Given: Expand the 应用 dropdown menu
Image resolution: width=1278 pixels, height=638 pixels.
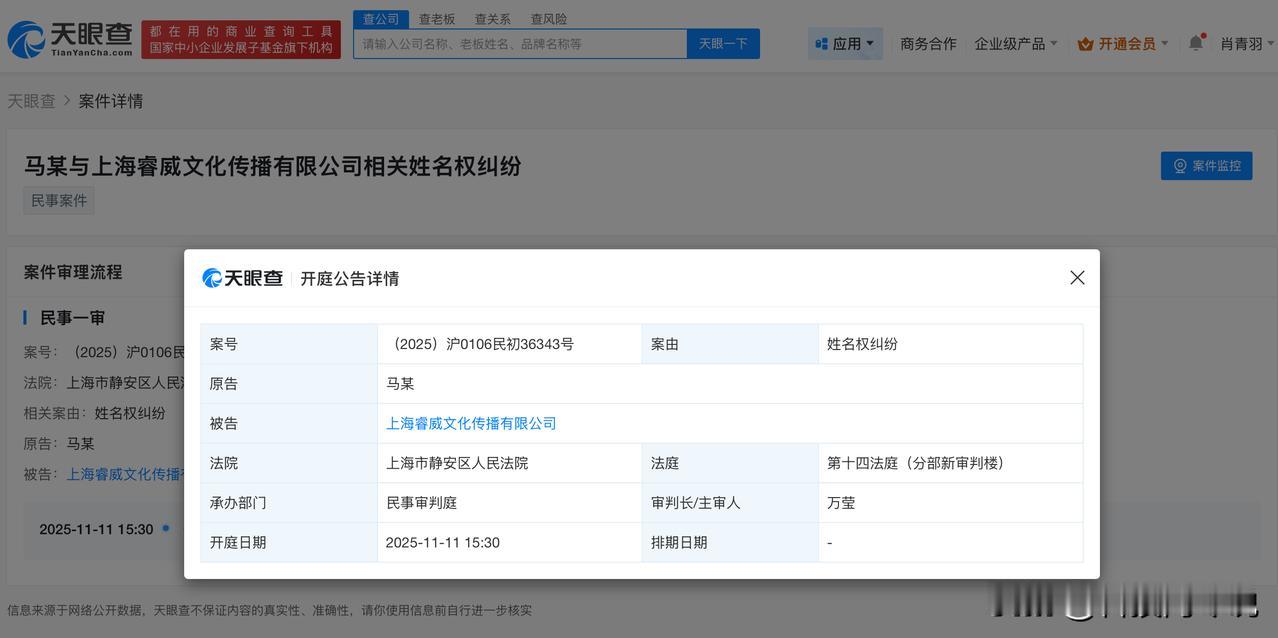Looking at the screenshot, I should (845, 43).
